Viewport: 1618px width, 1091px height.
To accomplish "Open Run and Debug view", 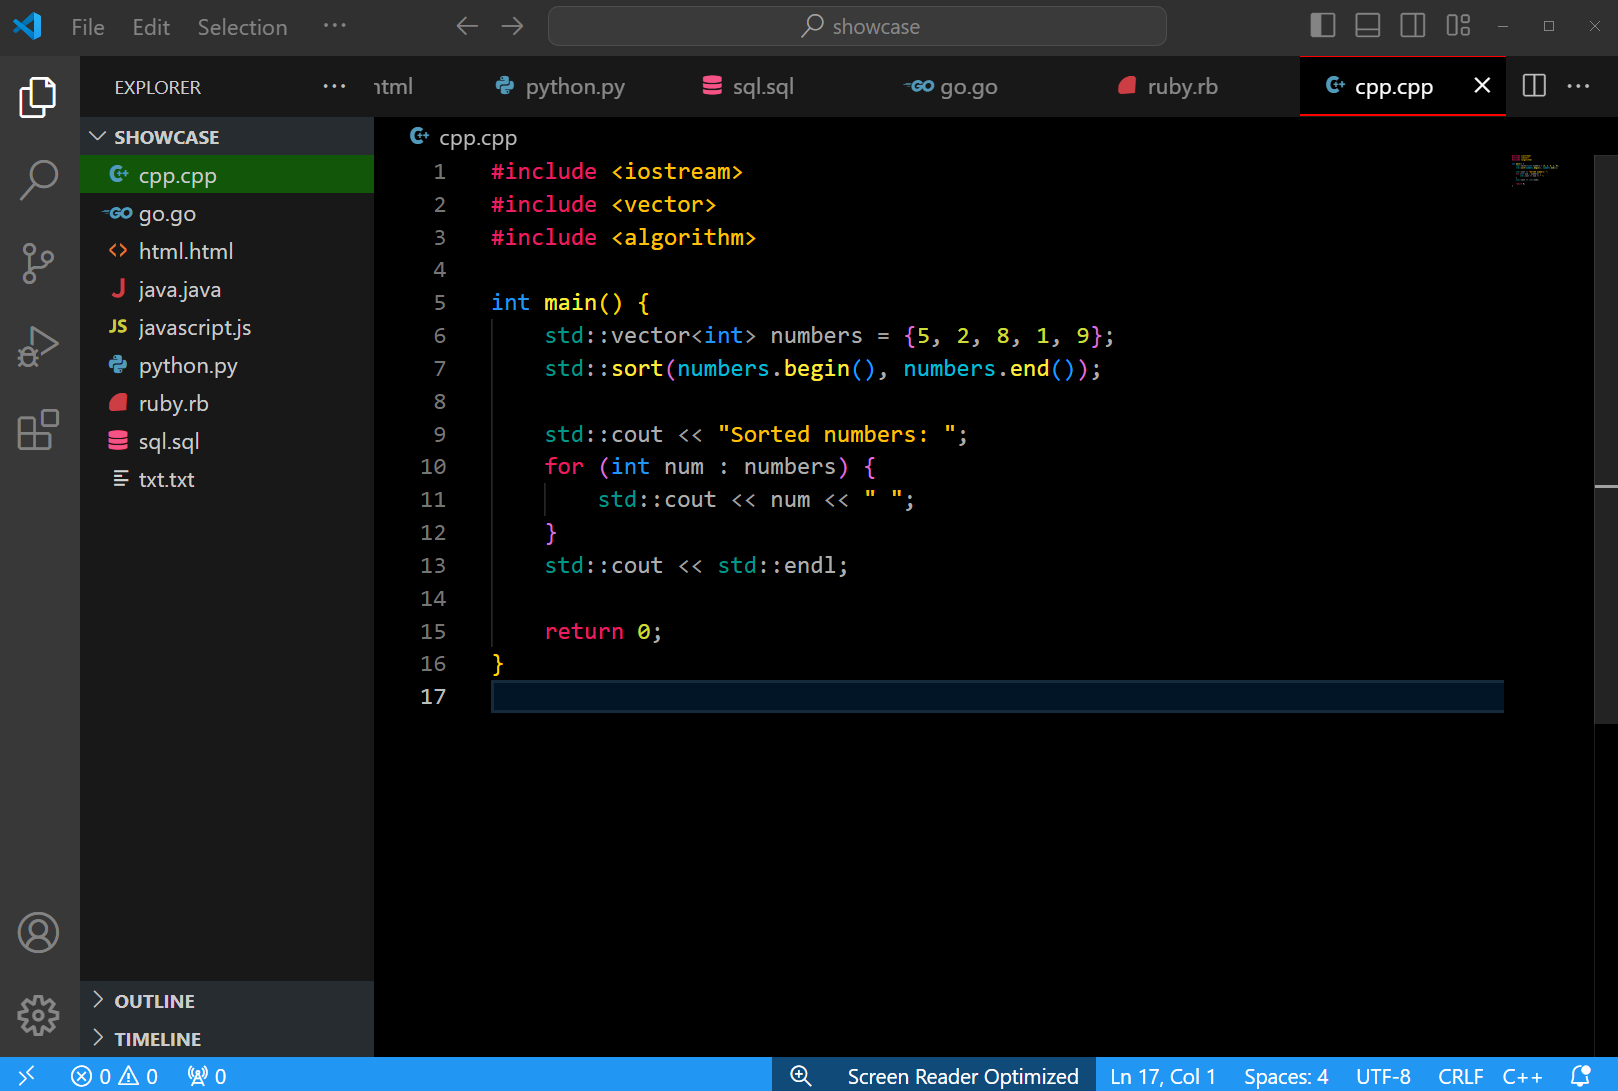I will (38, 347).
